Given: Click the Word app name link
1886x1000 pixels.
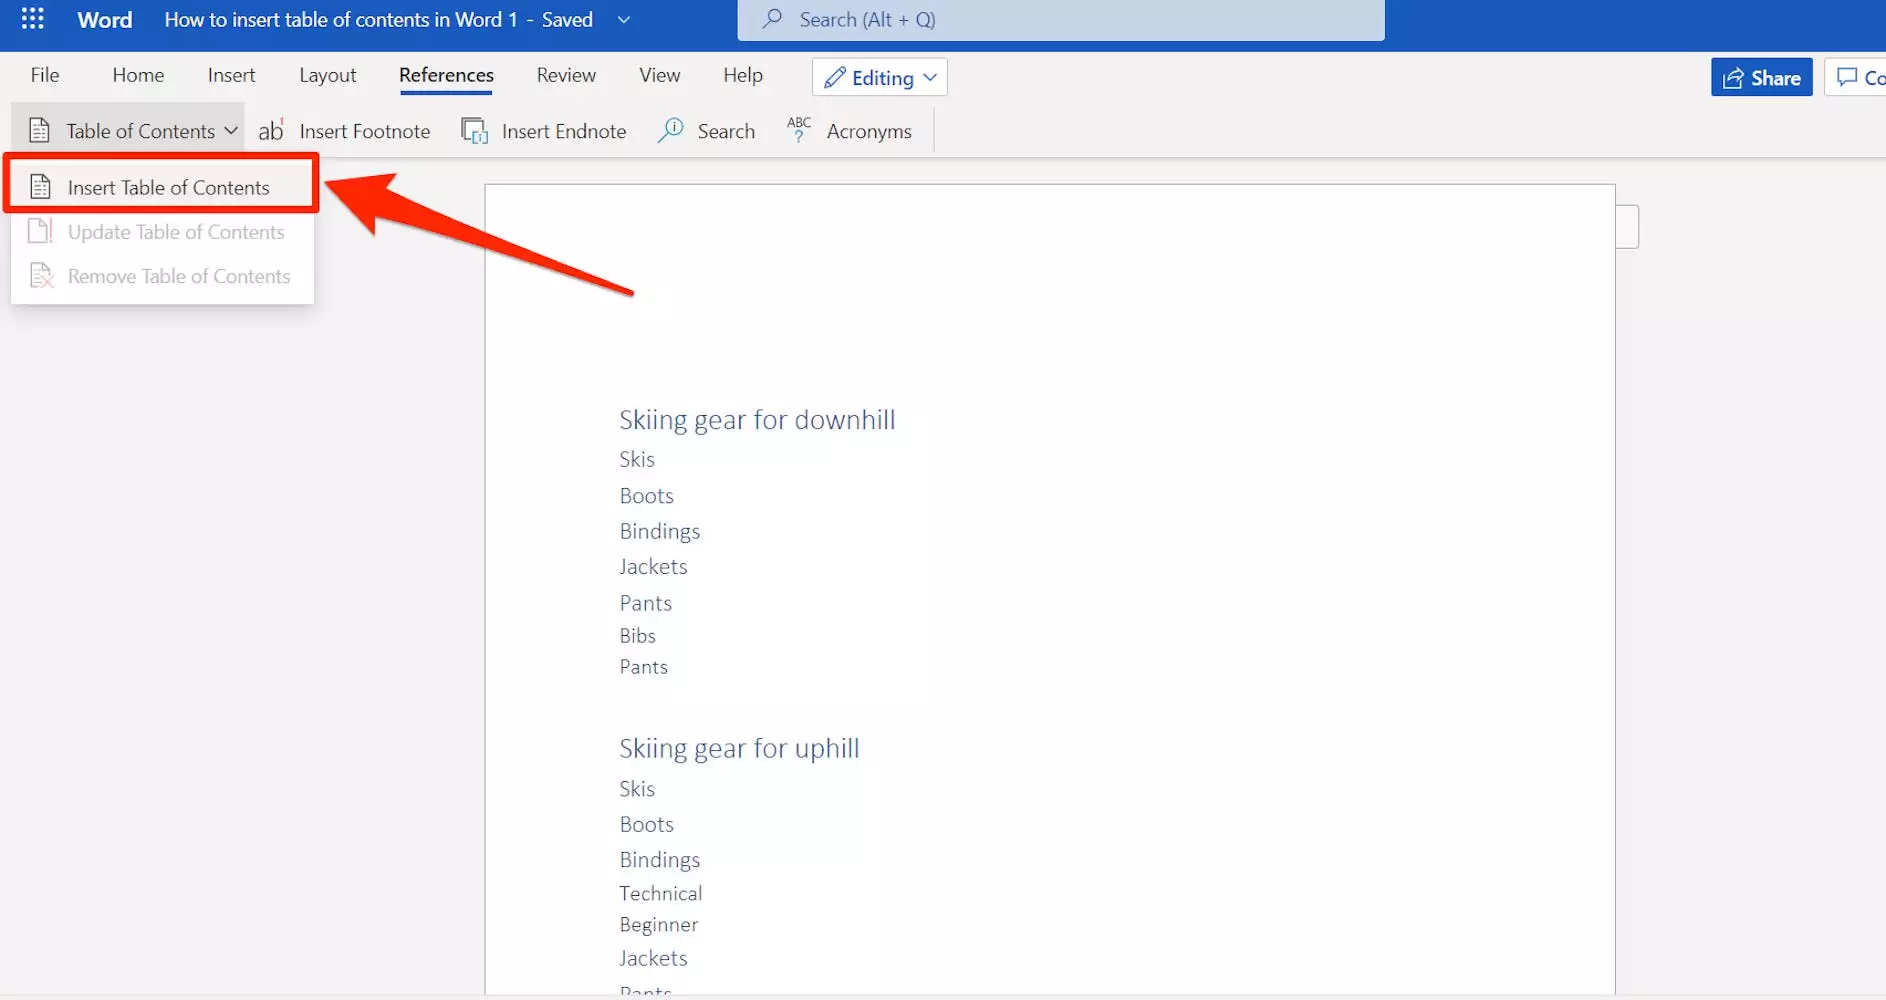Looking at the screenshot, I should 104,19.
